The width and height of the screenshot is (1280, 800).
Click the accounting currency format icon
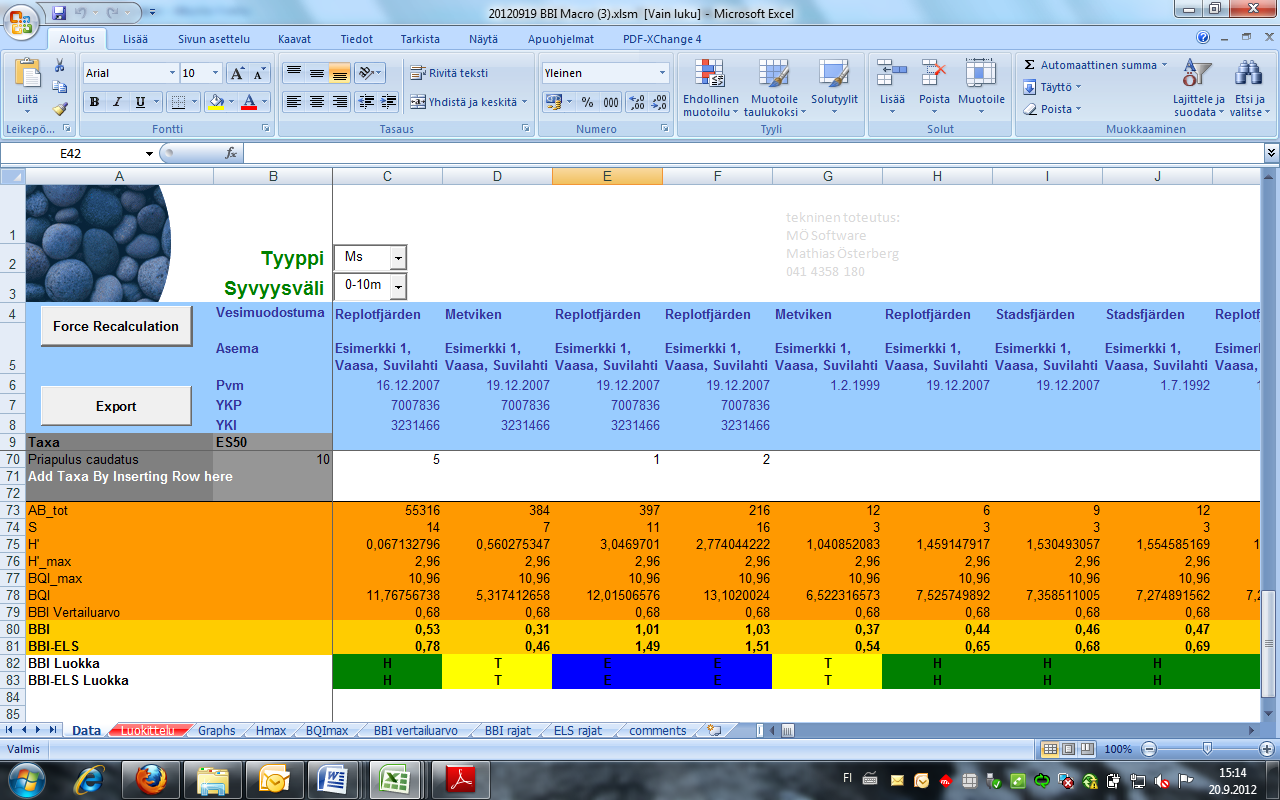click(553, 102)
